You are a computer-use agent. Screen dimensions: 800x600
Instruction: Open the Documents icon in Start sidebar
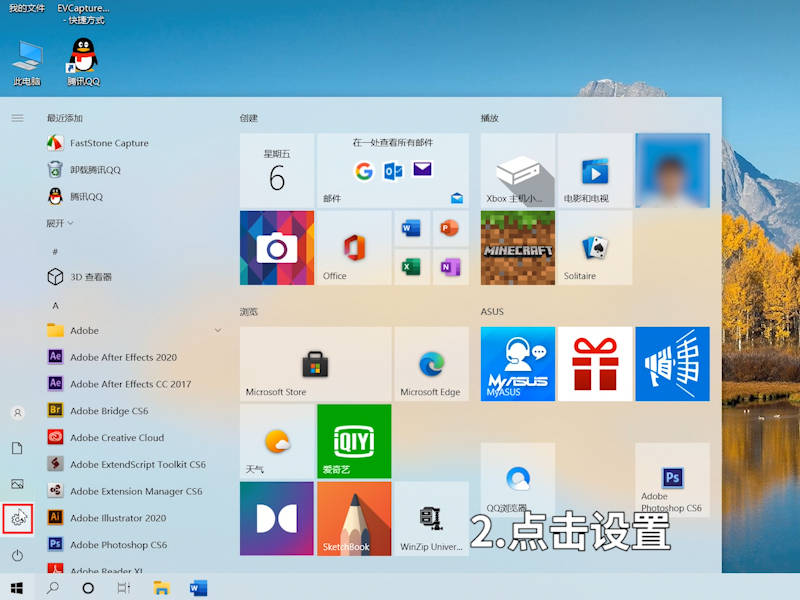point(17,448)
